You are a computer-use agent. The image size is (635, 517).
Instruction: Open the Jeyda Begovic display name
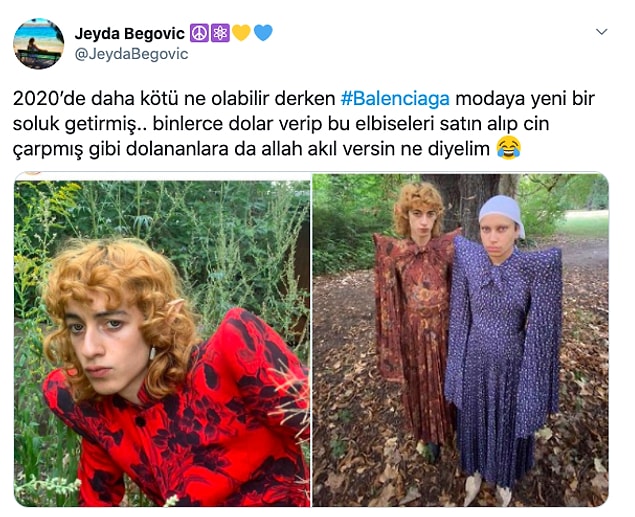point(130,34)
